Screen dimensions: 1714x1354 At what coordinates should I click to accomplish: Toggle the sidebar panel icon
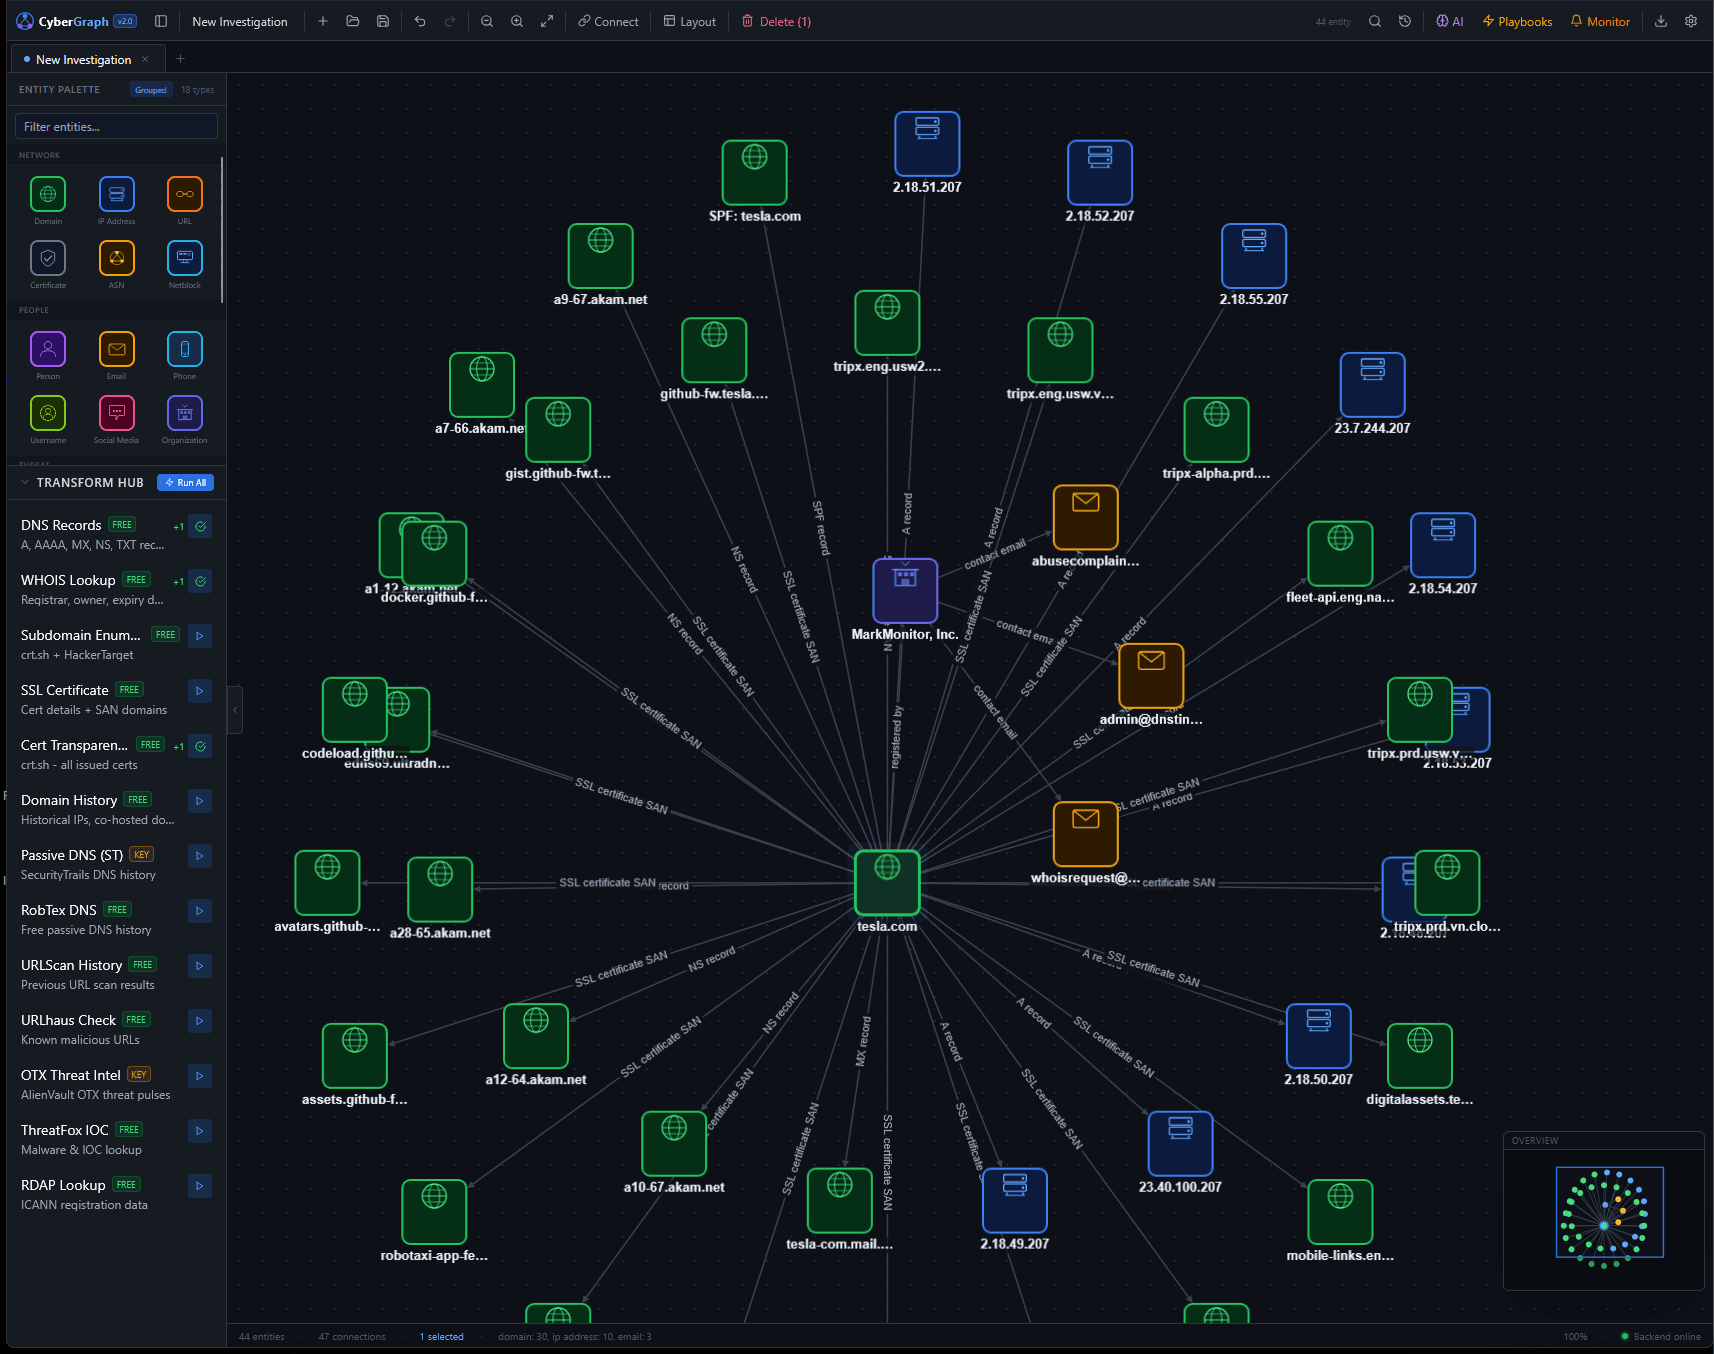pyautogui.click(x=161, y=21)
